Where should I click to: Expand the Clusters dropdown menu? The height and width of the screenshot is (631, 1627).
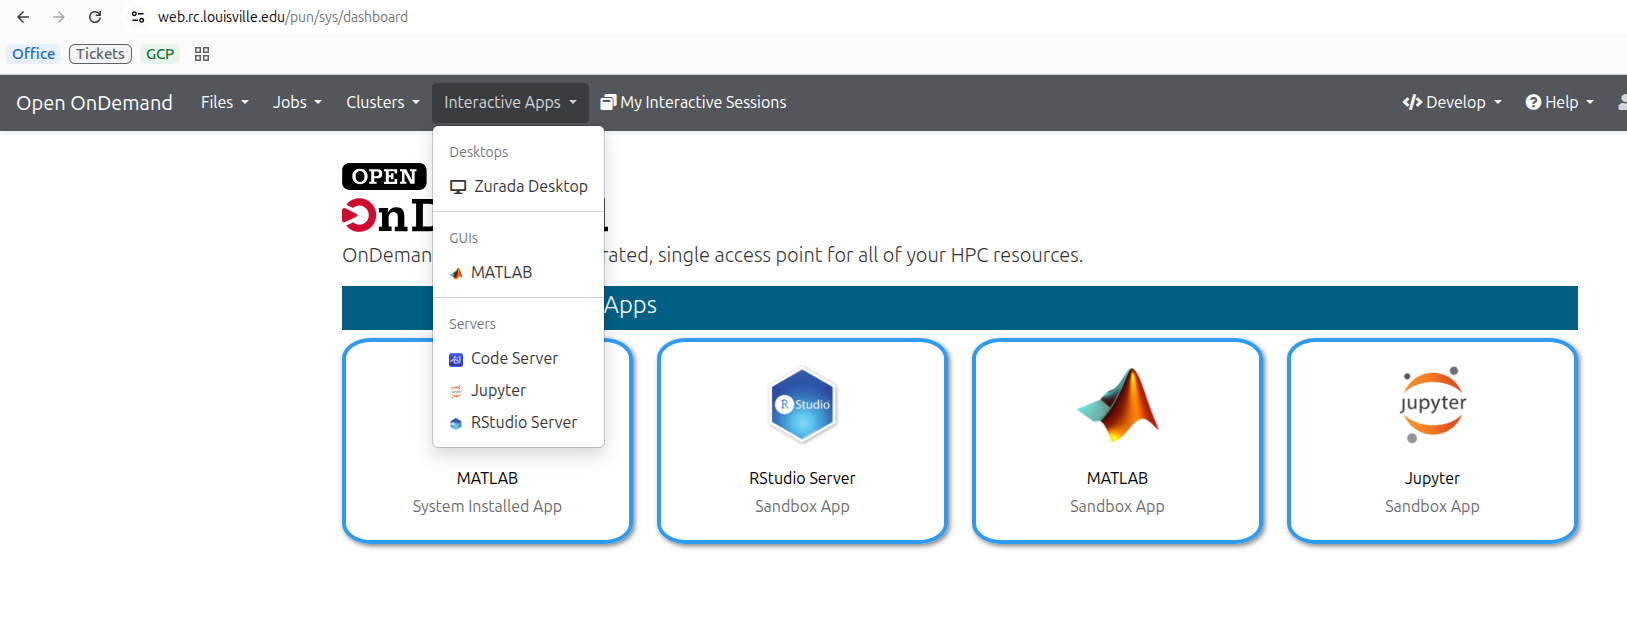click(383, 102)
